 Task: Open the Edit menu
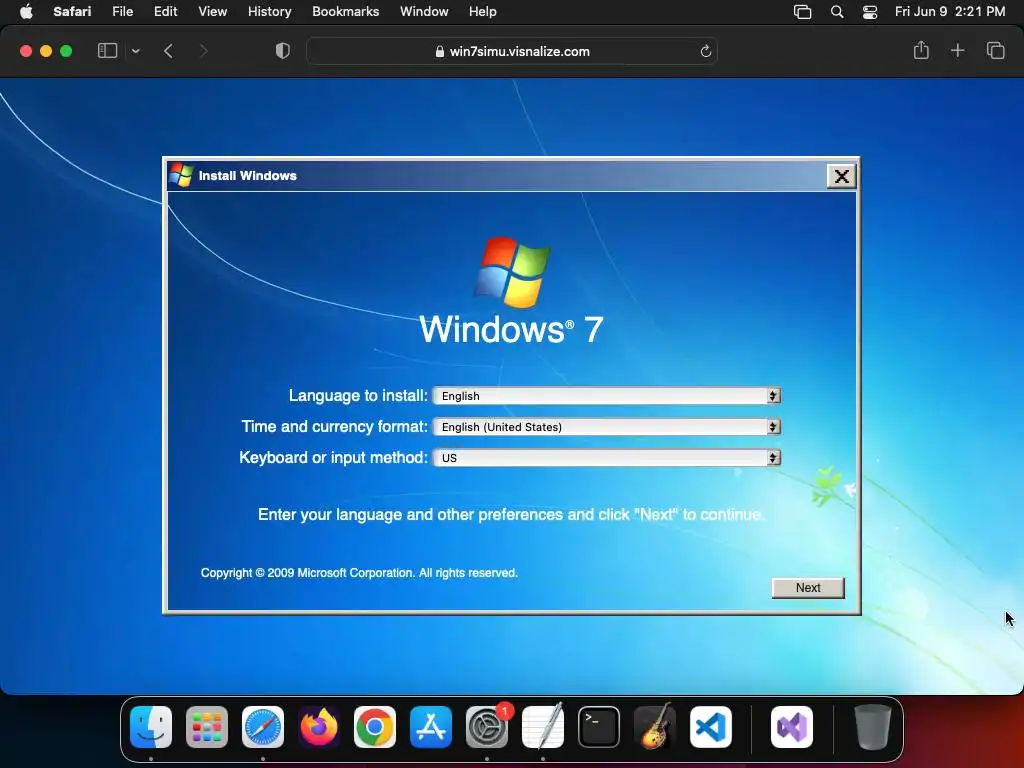coord(165,11)
